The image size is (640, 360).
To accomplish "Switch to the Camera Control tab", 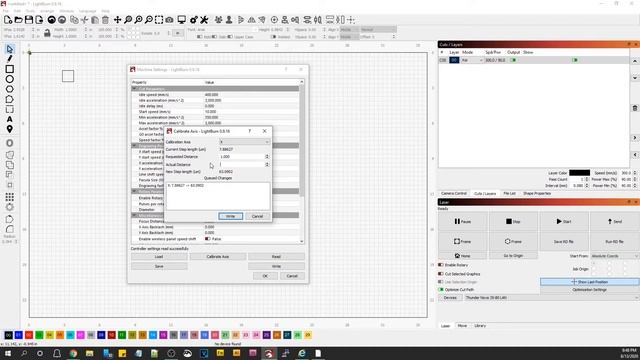I will coord(454,193).
